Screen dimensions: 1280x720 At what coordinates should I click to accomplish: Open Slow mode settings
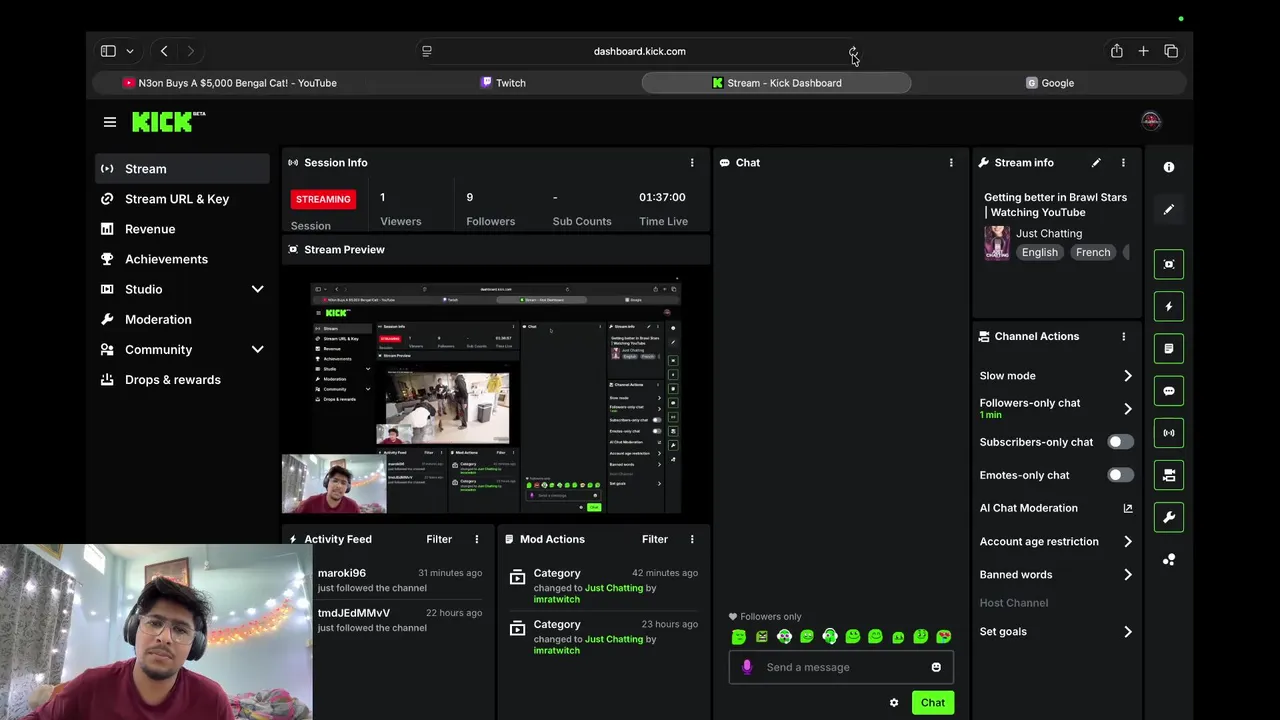point(1056,376)
